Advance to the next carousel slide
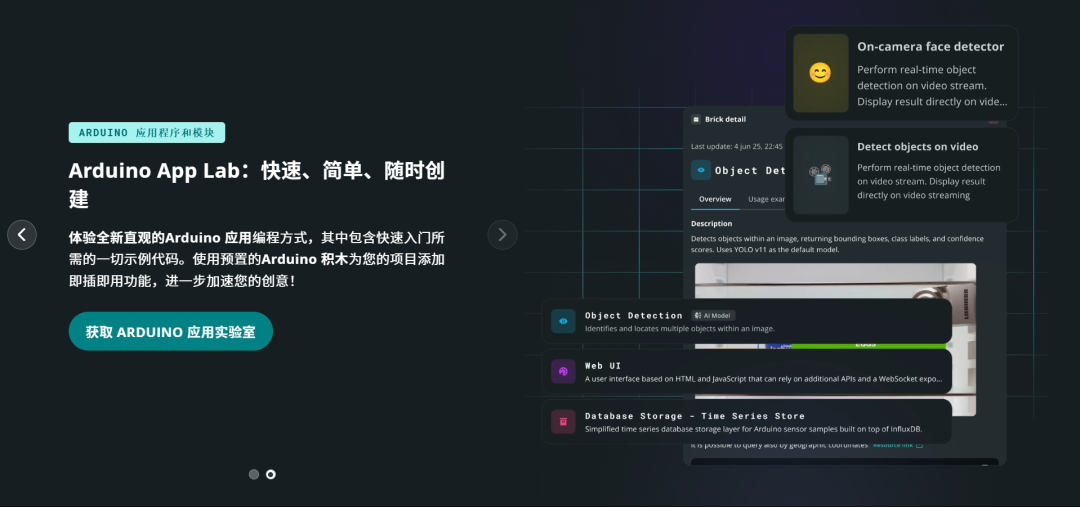The height and width of the screenshot is (507, 1080). pos(502,235)
